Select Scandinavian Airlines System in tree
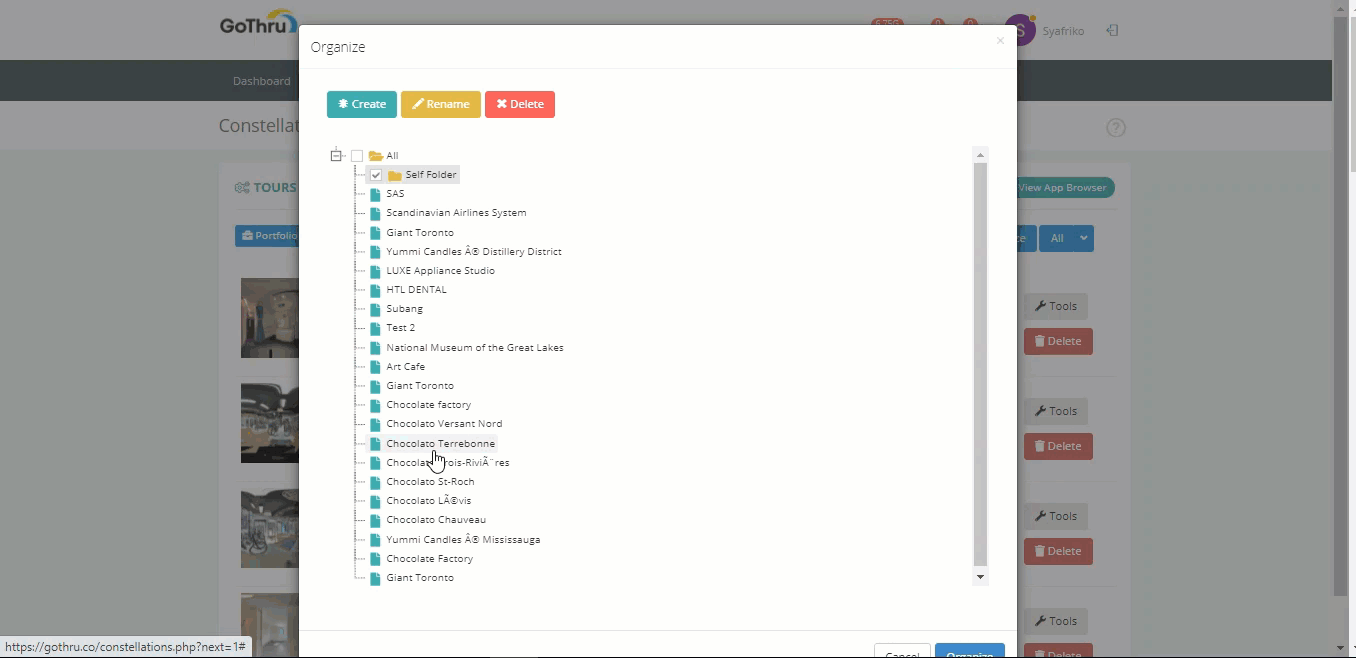The width and height of the screenshot is (1356, 658). pos(456,213)
